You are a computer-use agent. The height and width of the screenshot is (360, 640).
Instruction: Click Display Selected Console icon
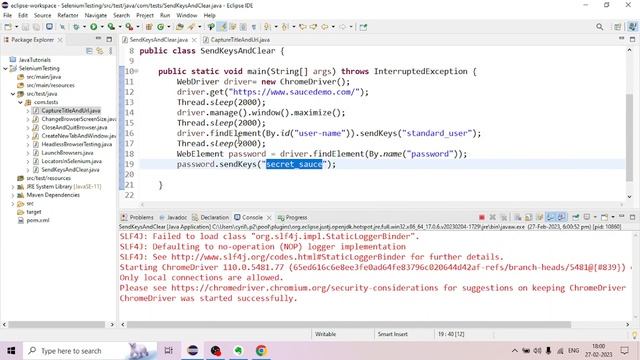point(587,217)
